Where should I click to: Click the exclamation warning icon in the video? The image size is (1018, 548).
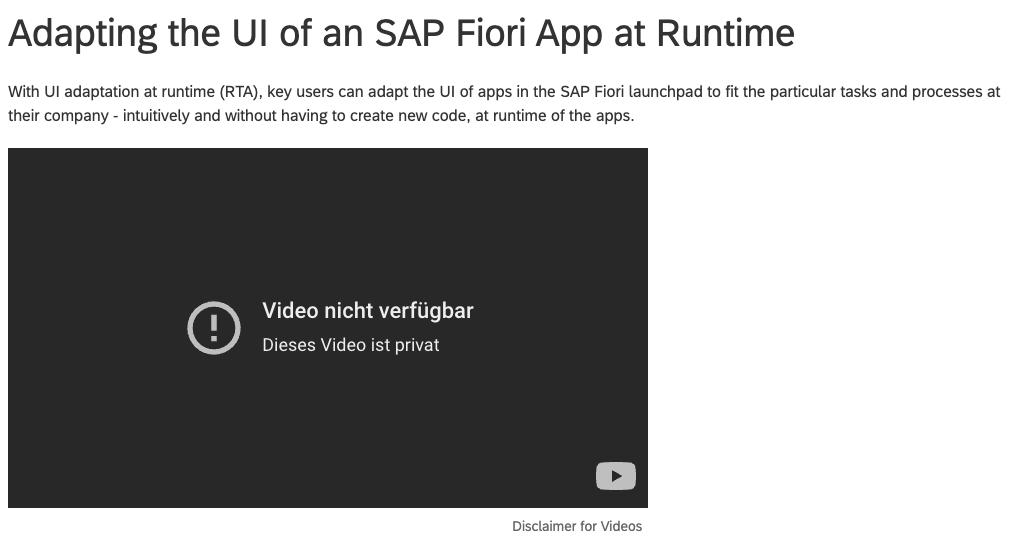[214, 328]
